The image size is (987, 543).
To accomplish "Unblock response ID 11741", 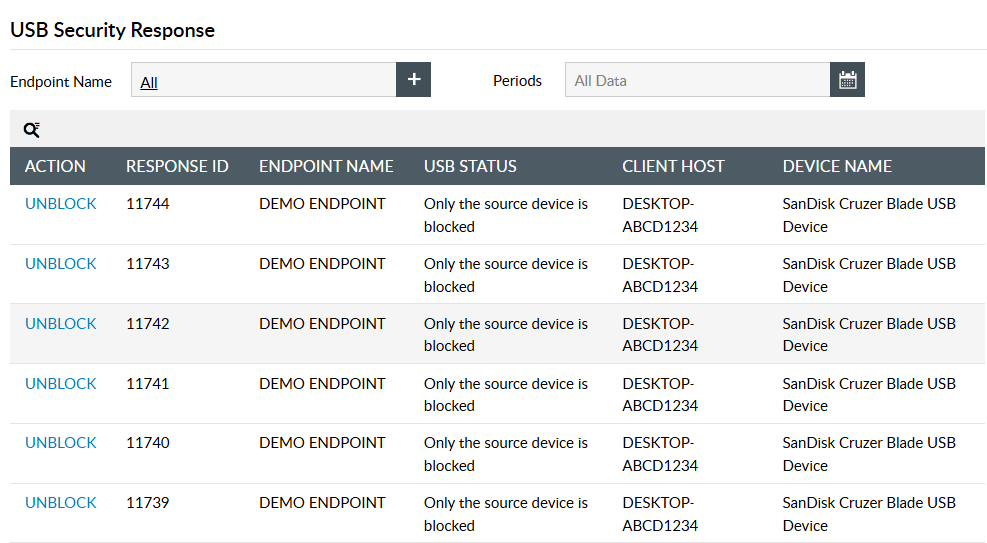I will pos(61,384).
